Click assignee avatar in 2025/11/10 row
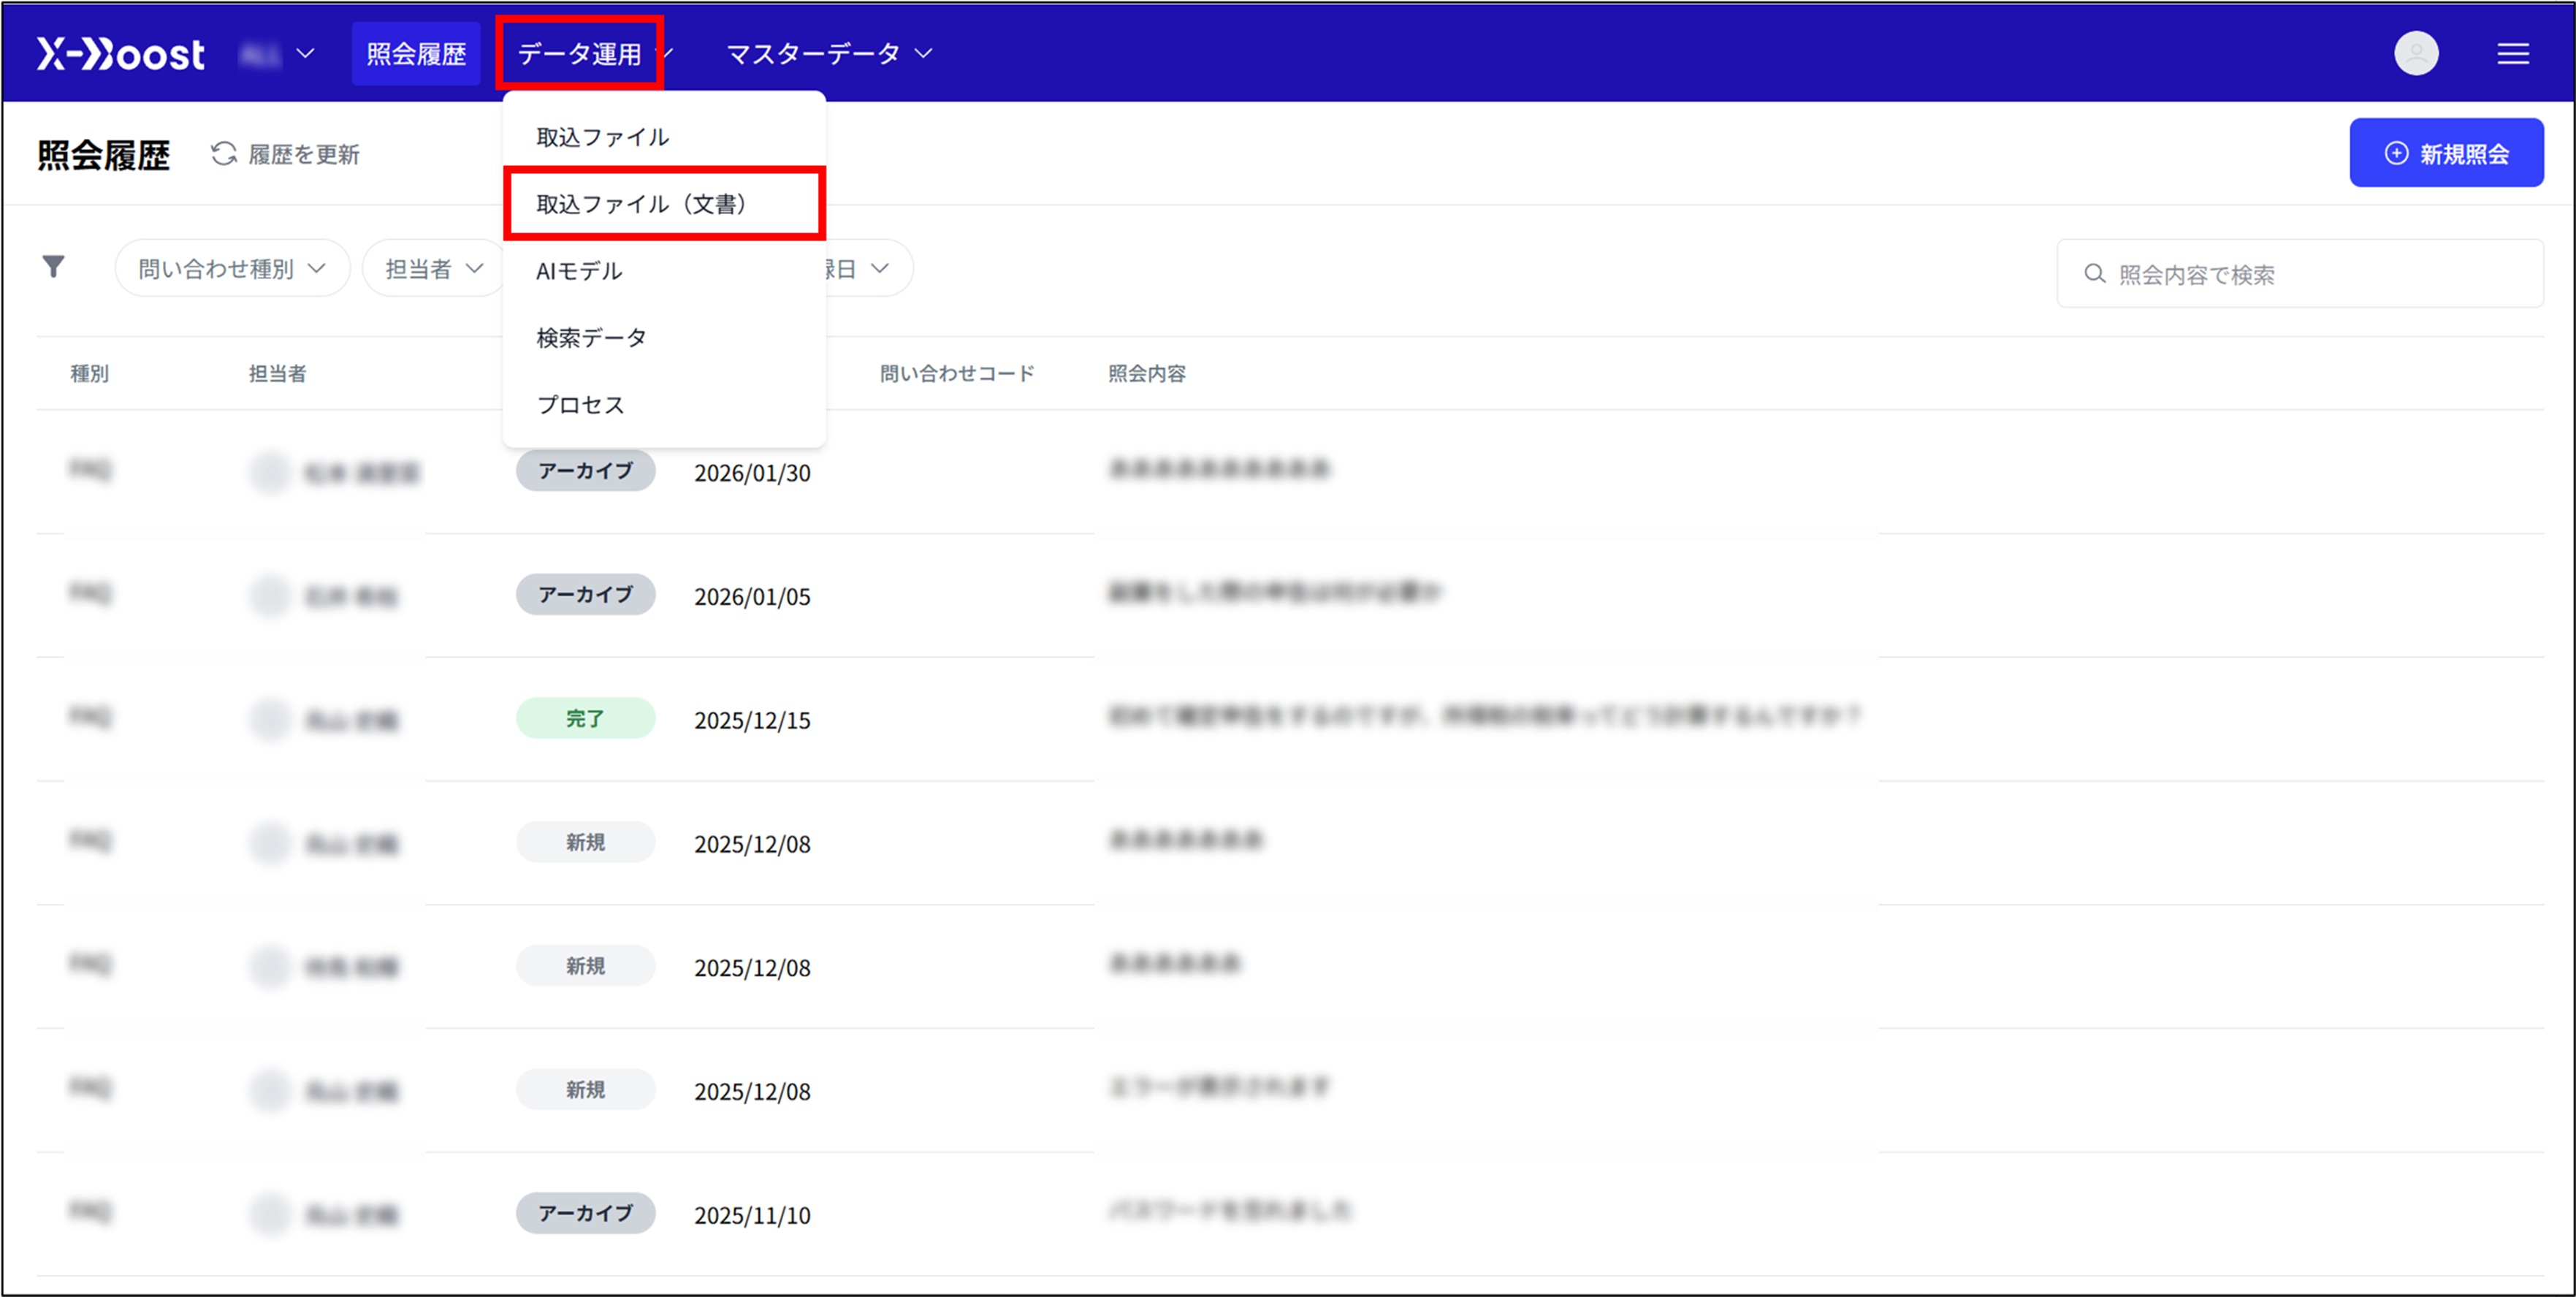Image resolution: width=2576 pixels, height=1297 pixels. [270, 1215]
